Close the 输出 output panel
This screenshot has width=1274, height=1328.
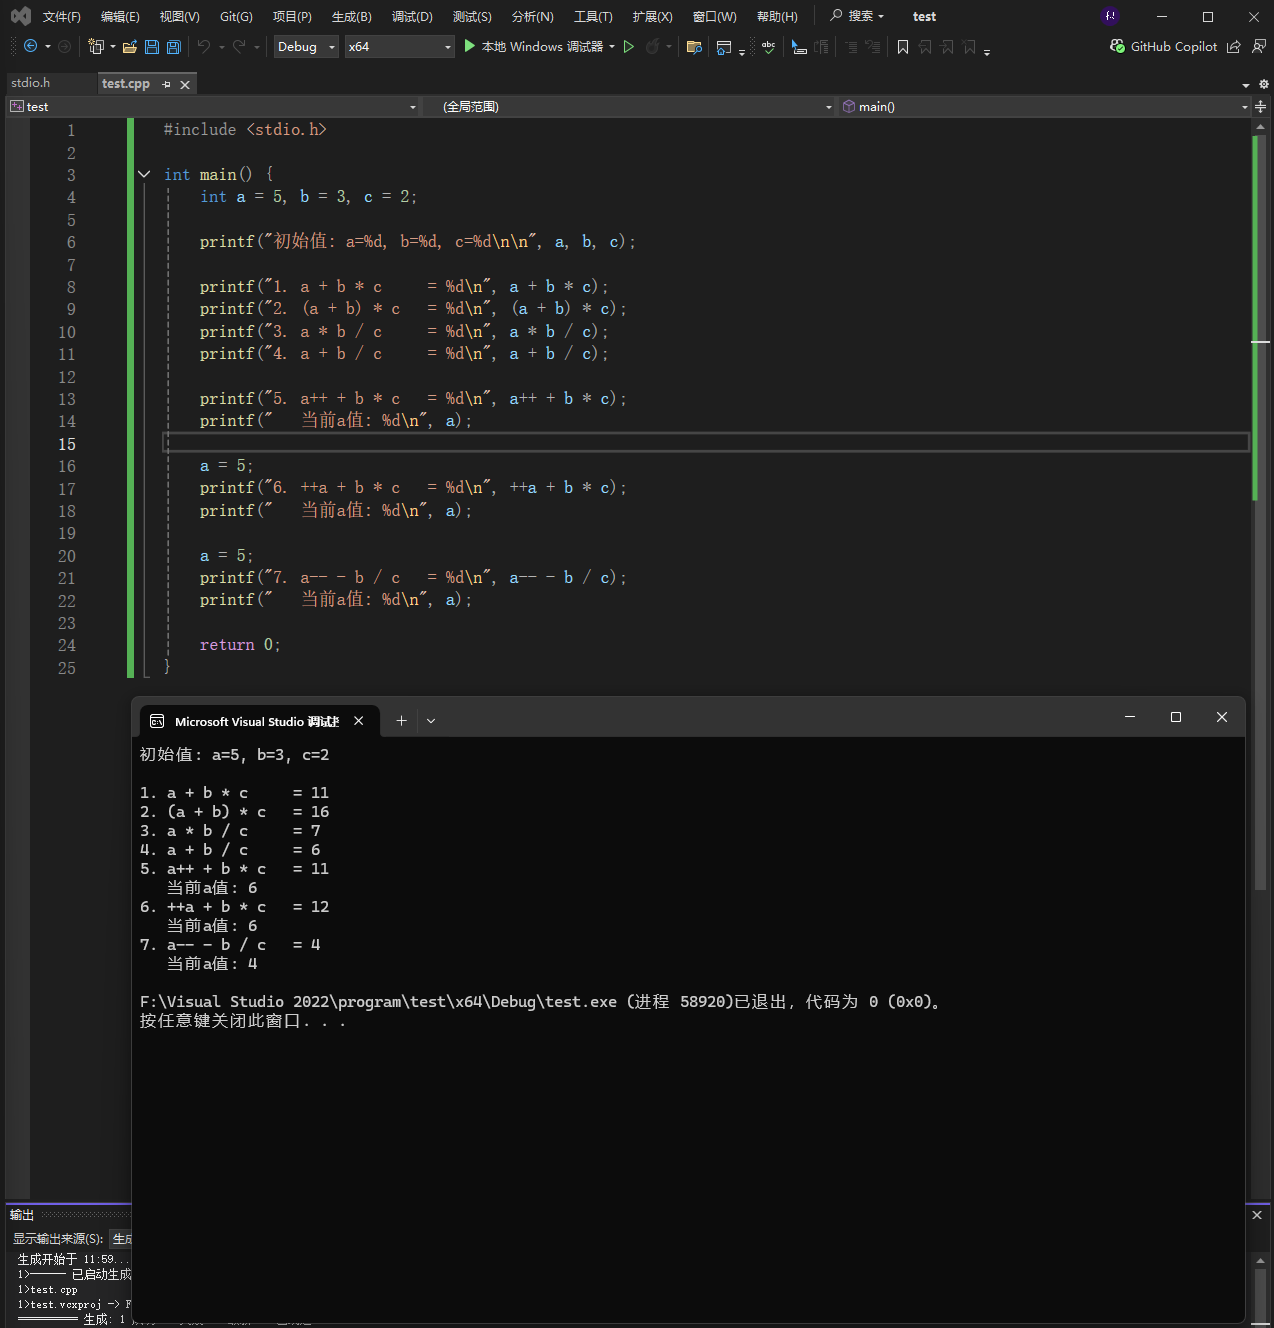[x=1257, y=1215]
